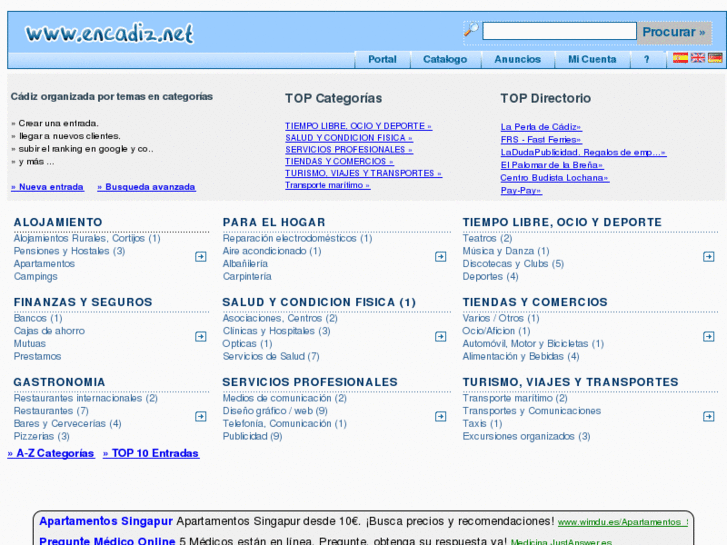This screenshot has height=545, width=727.
Task: Select Servicios de Salud (7)
Action: tap(271, 356)
